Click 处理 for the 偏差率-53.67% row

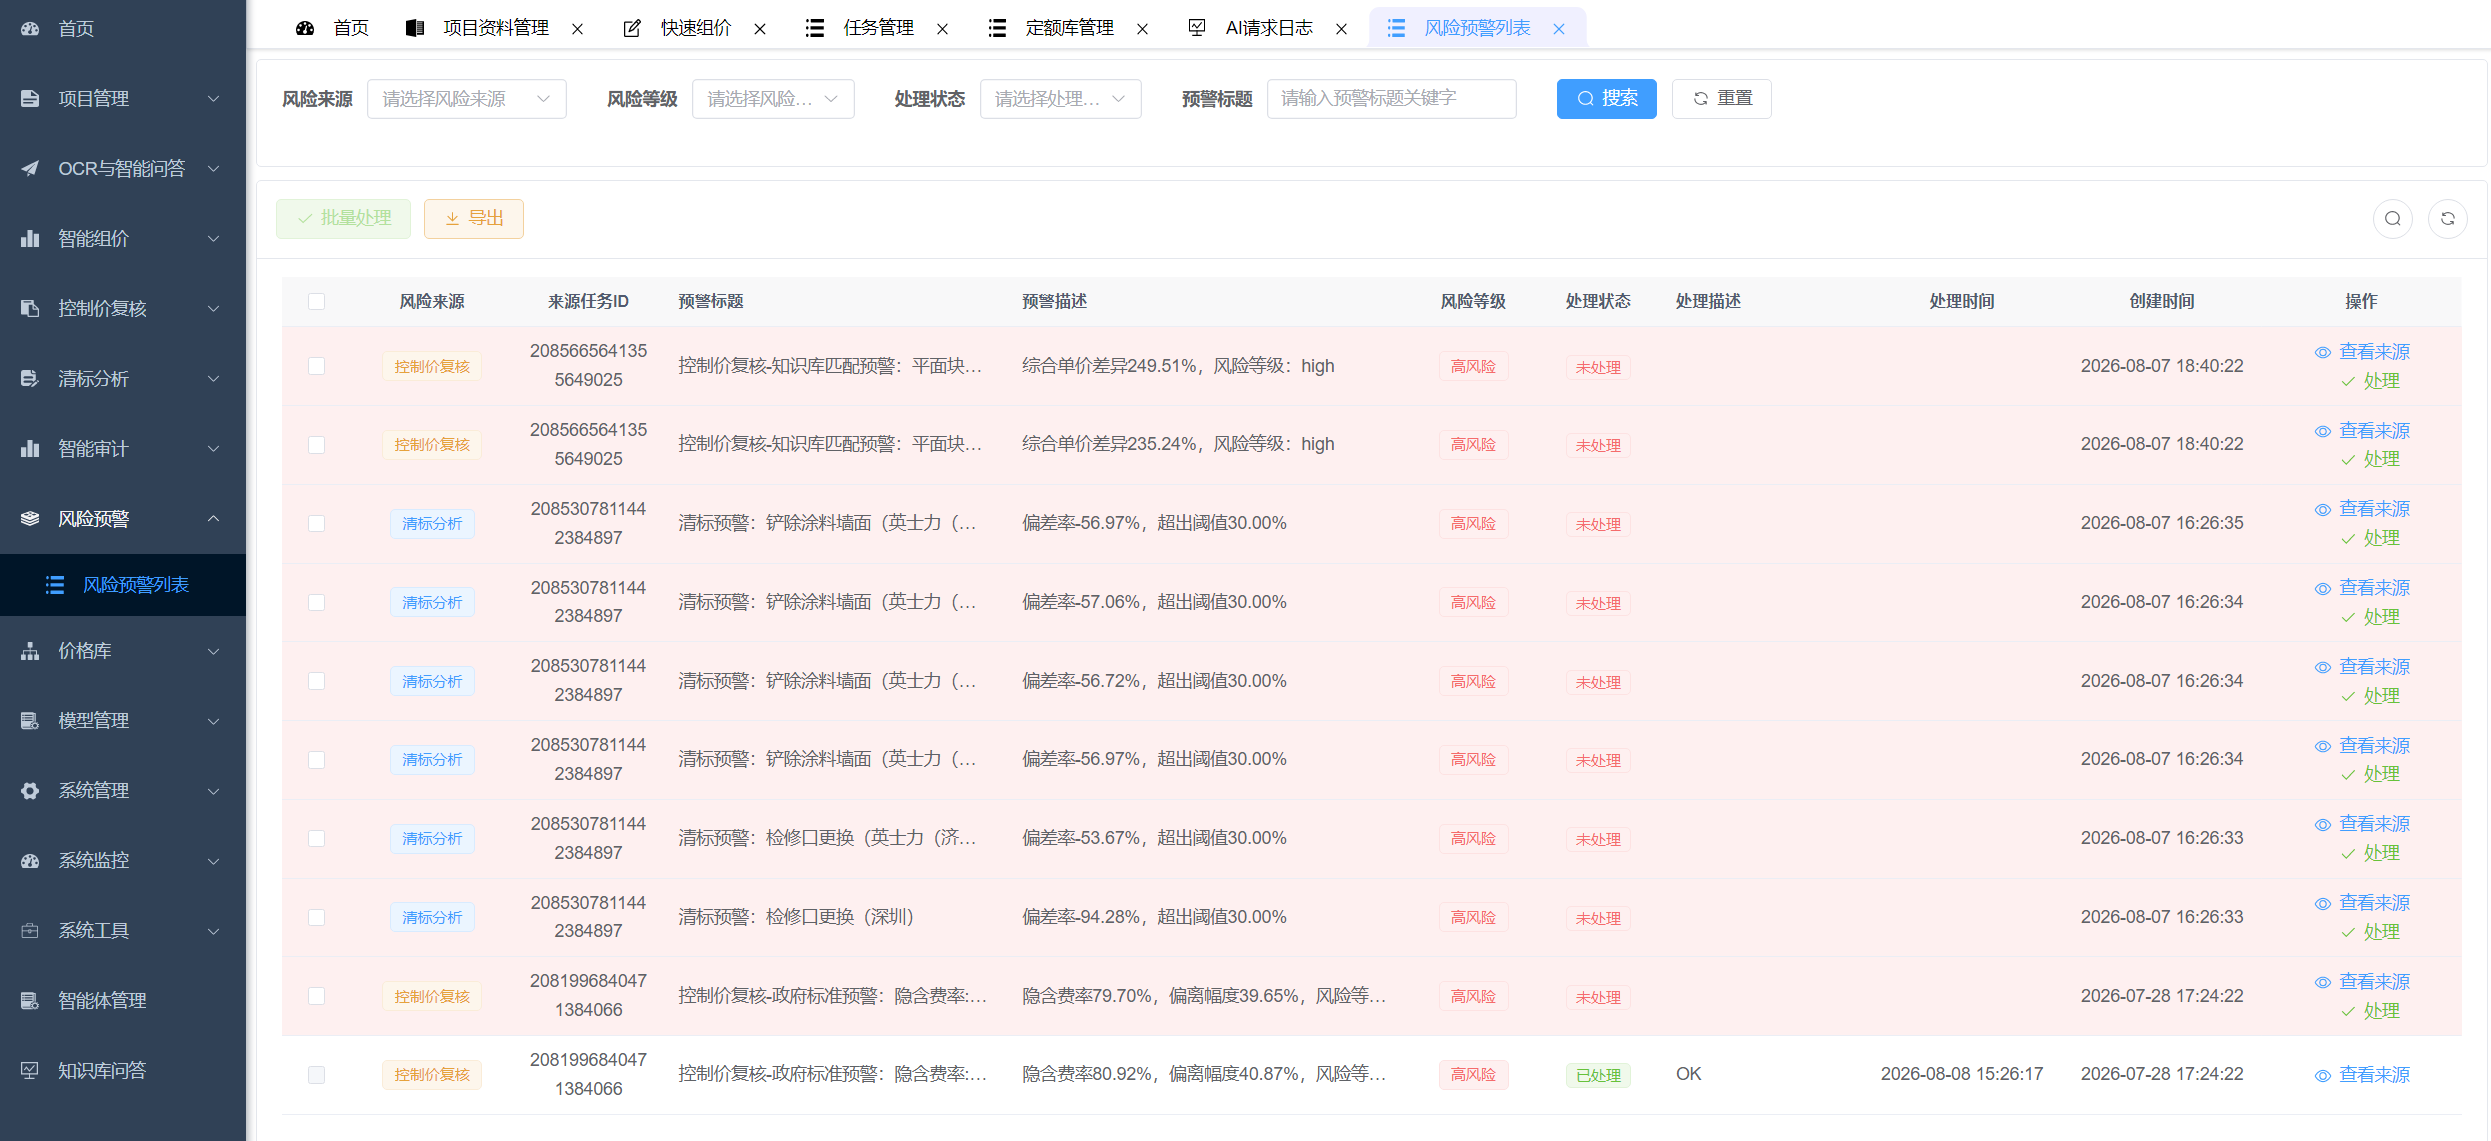(2370, 853)
